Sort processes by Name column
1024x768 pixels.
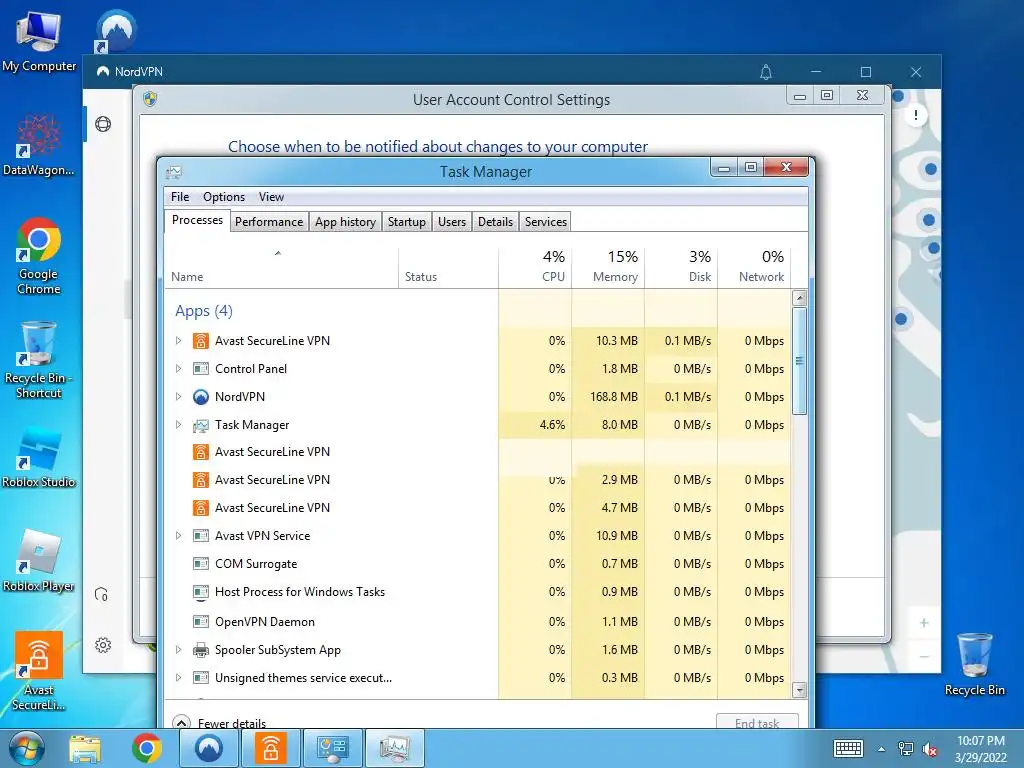pyautogui.click(x=281, y=268)
